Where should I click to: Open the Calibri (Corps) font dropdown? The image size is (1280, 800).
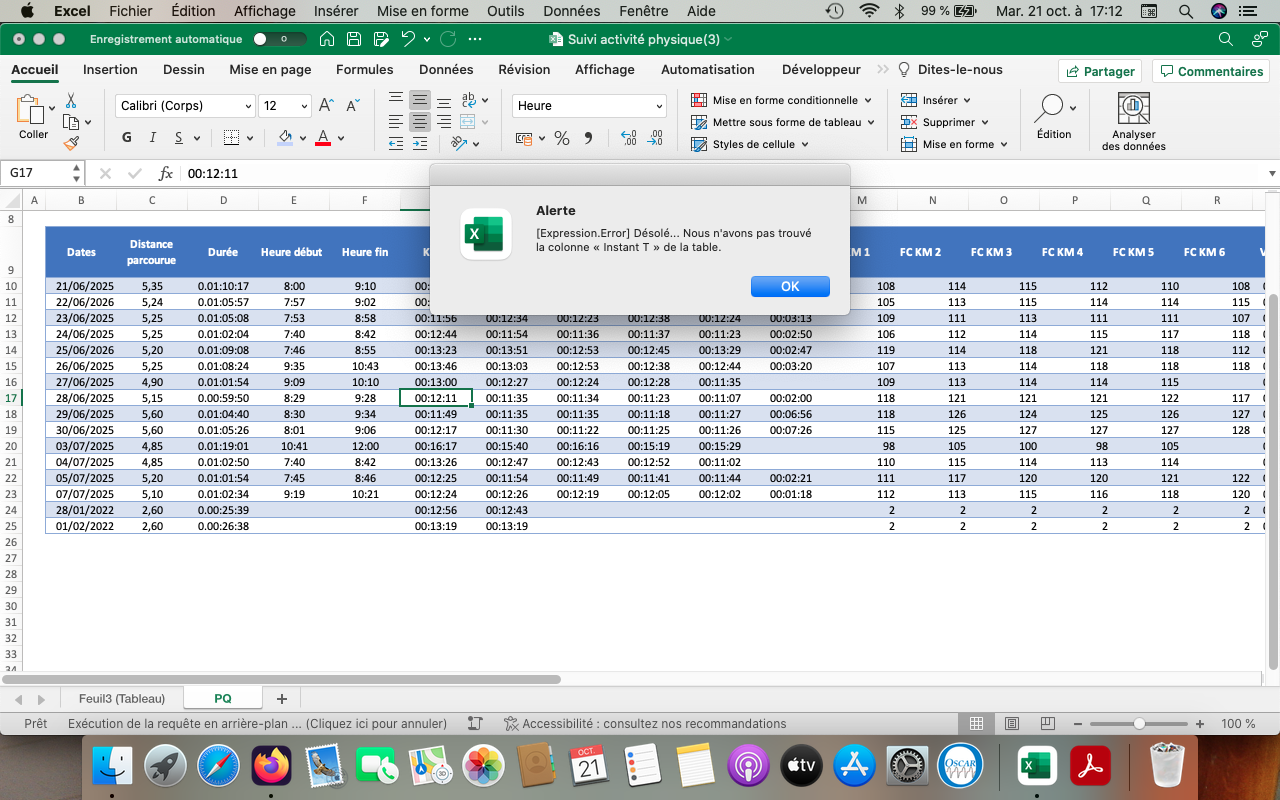click(186, 106)
